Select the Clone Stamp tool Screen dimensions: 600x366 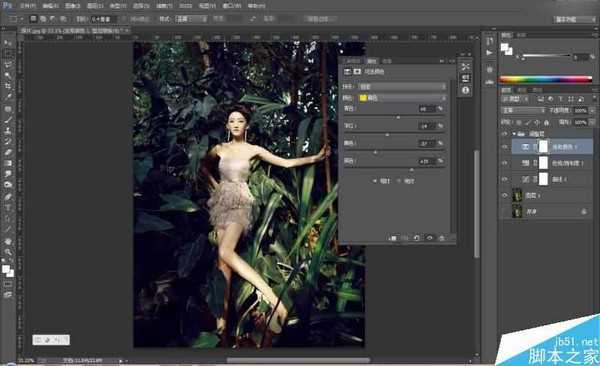(x=8, y=131)
